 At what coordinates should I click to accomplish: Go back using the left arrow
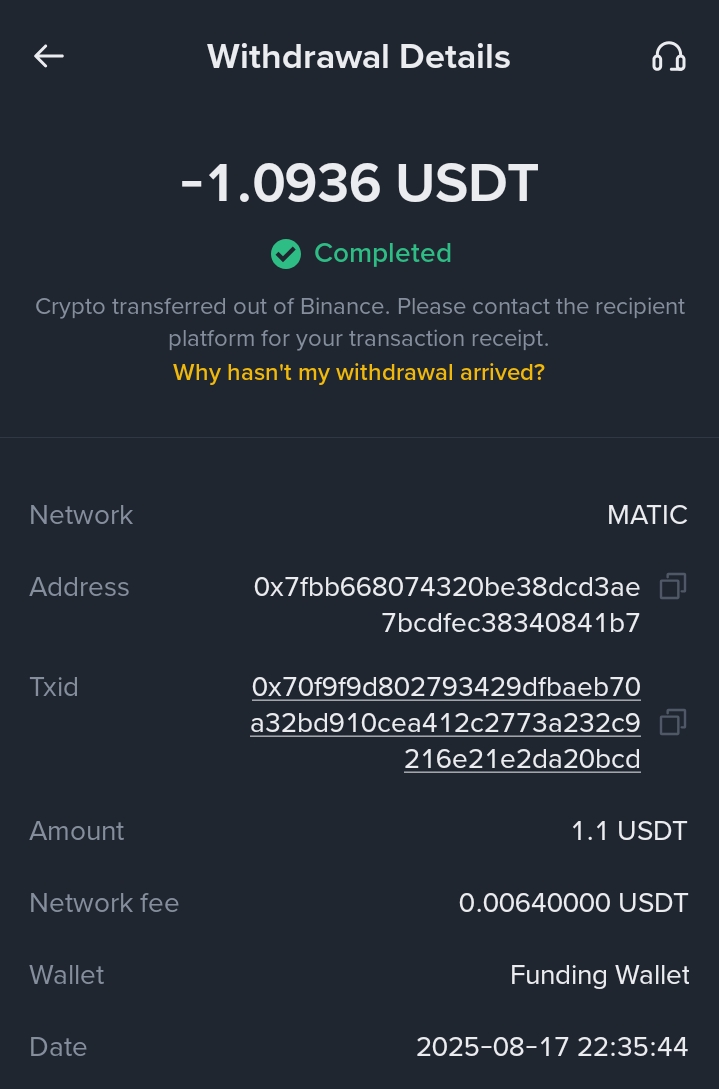[49, 57]
